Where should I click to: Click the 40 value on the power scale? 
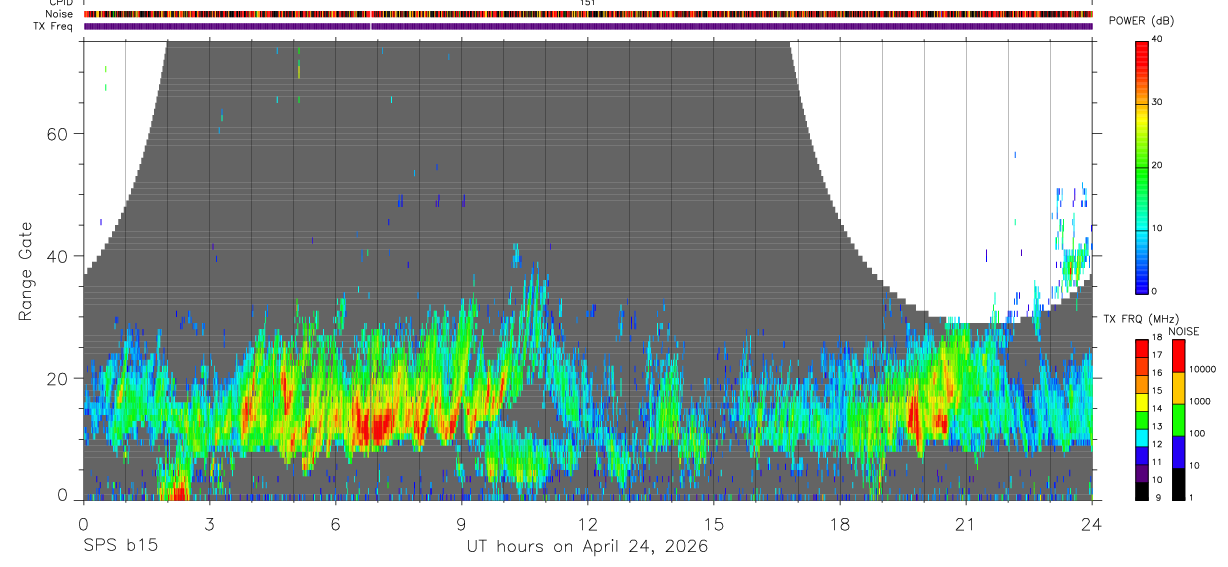(x=1157, y=40)
